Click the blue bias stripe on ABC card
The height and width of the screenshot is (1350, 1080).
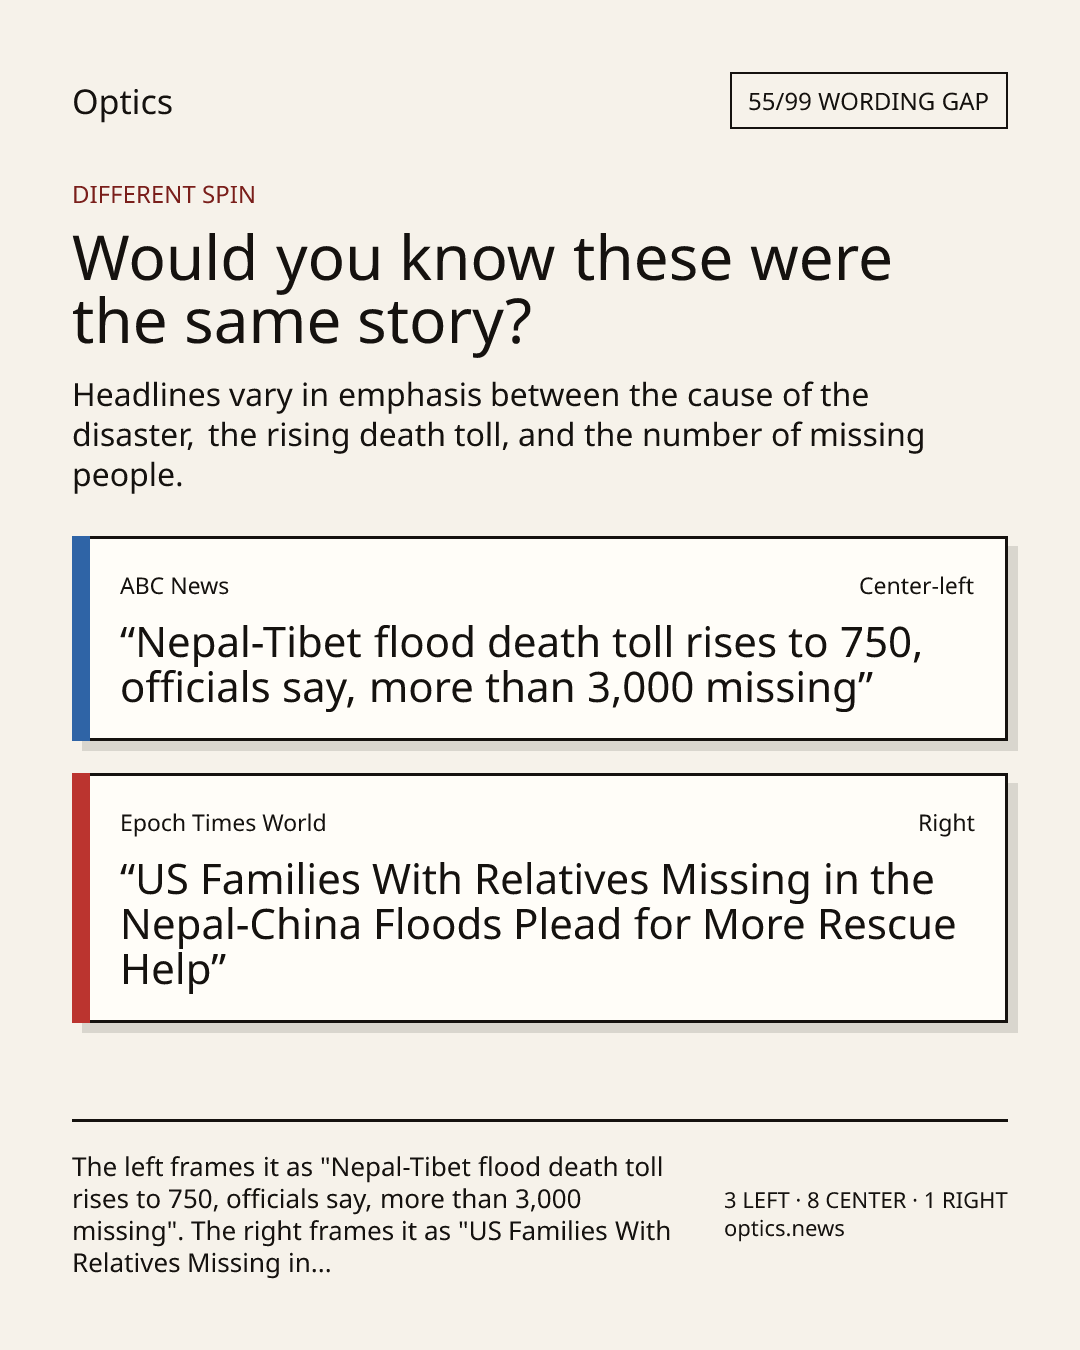(x=81, y=639)
